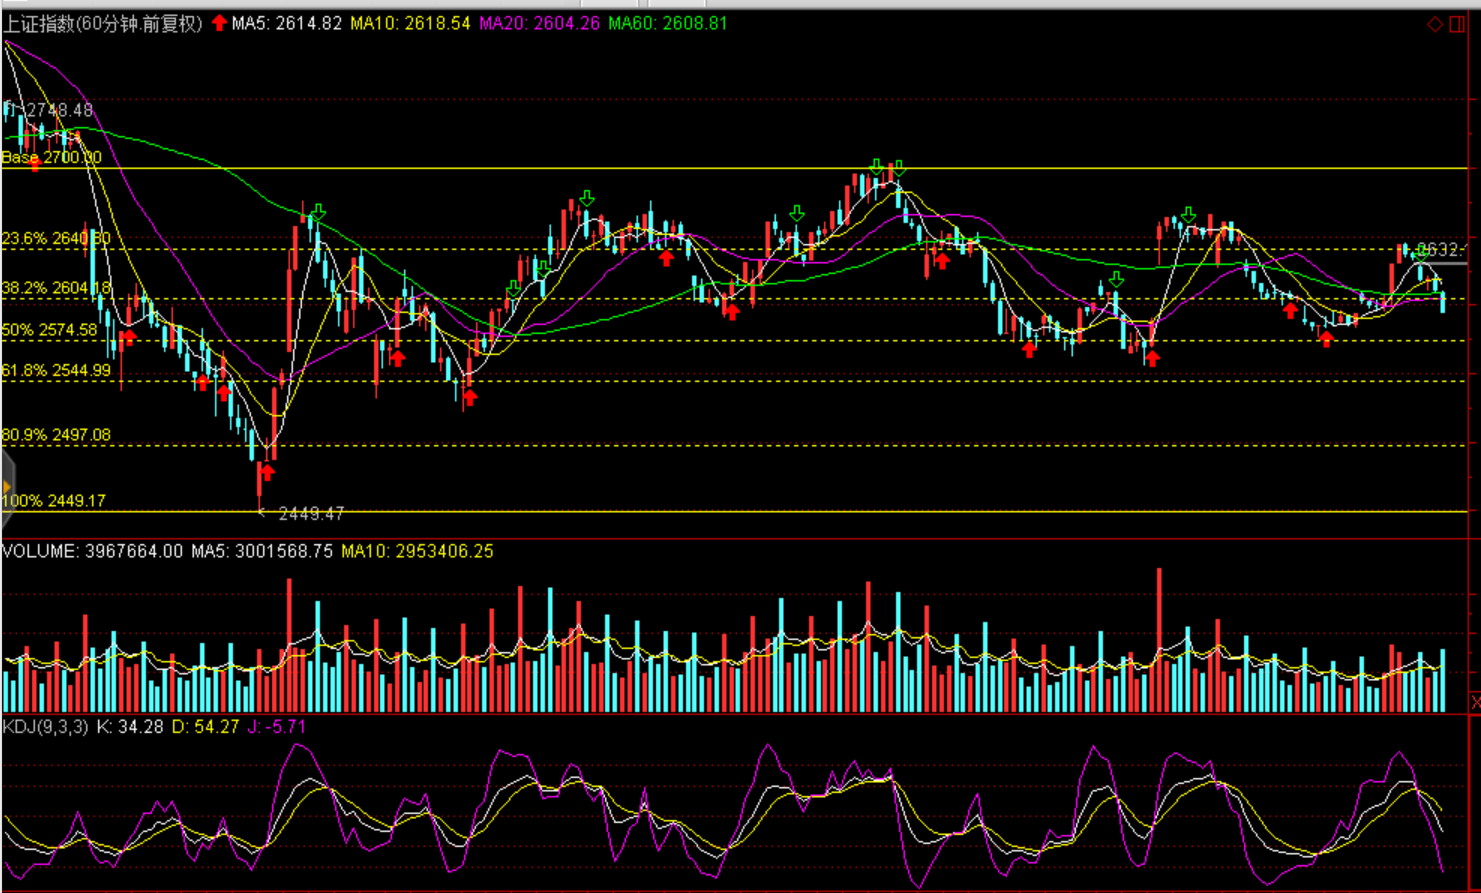Click the split-panel square icon at top right

coord(1458,24)
